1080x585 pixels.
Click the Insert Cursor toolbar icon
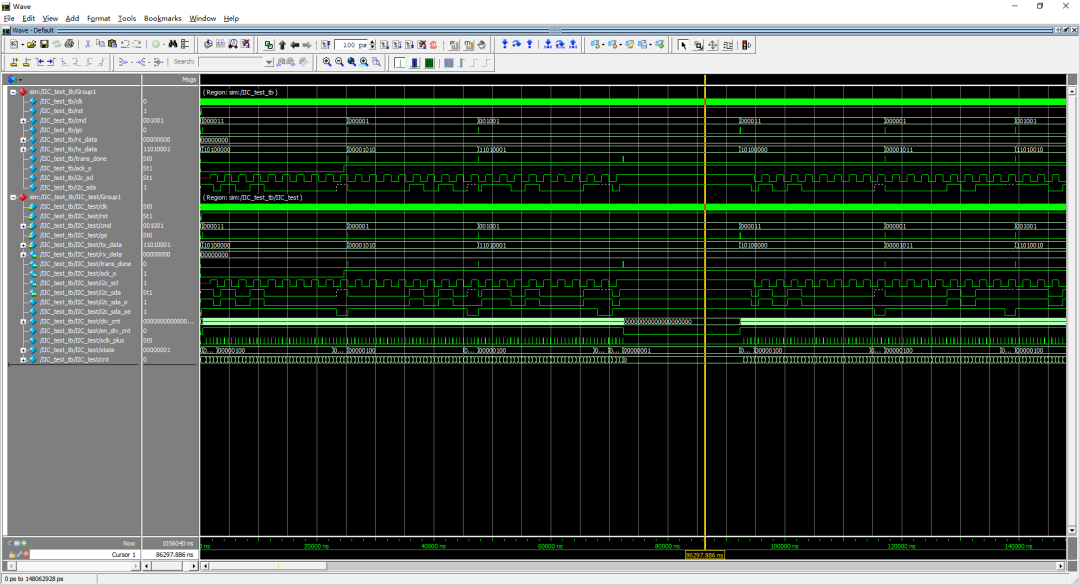point(14,62)
